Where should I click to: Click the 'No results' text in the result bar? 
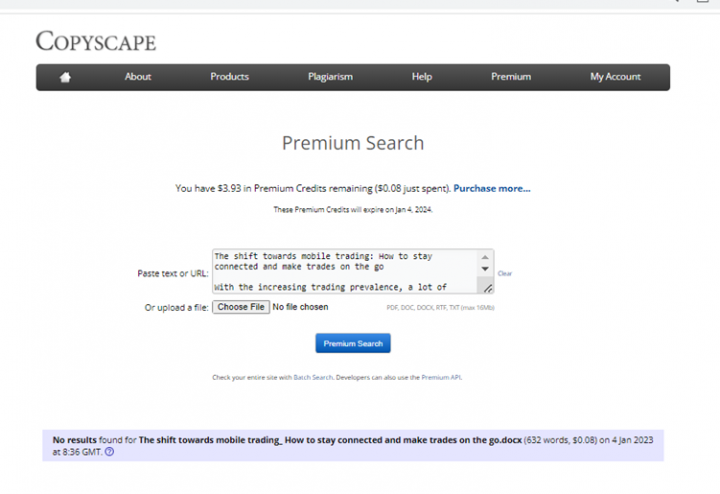point(74,440)
